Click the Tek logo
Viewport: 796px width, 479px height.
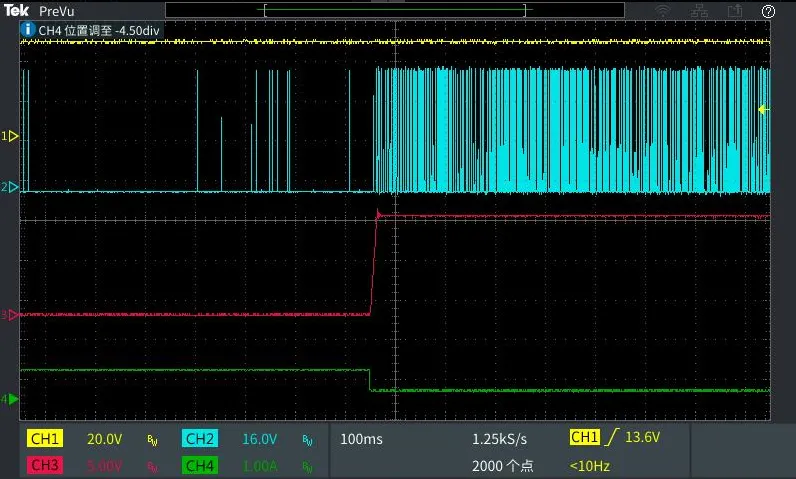(17, 10)
